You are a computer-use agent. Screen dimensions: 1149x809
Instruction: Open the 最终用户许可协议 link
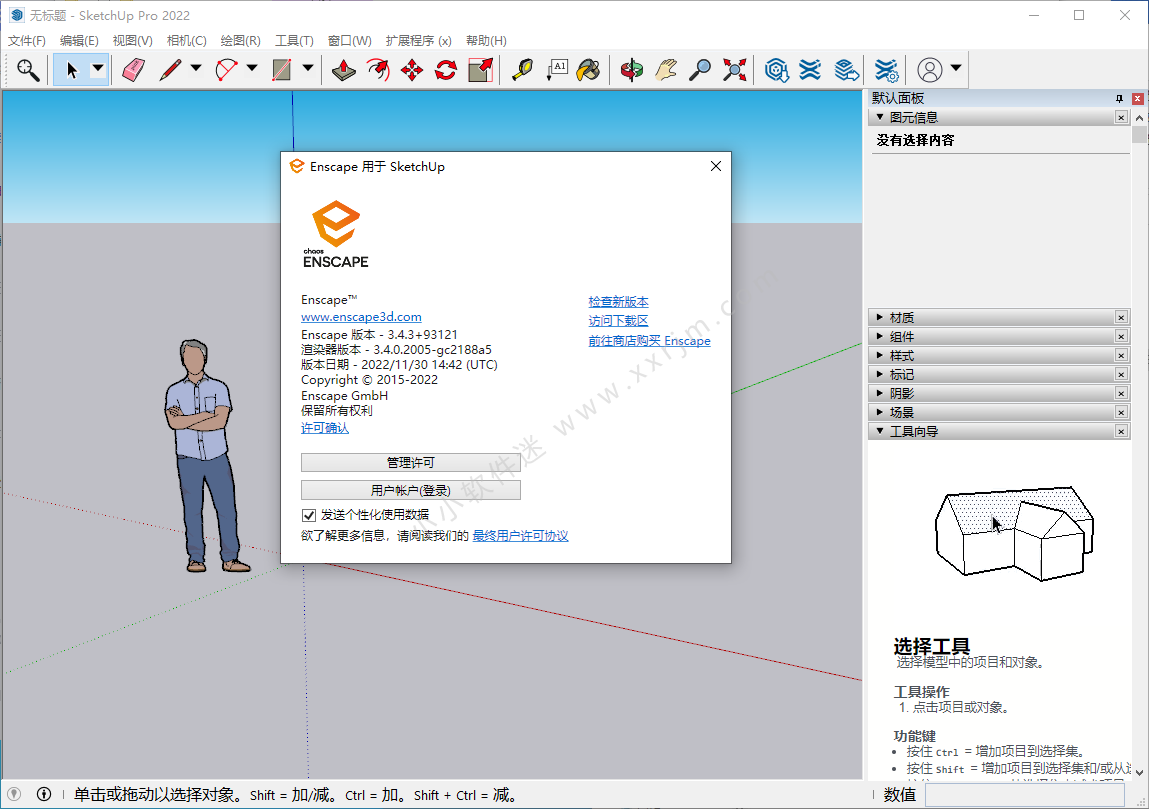pos(520,536)
